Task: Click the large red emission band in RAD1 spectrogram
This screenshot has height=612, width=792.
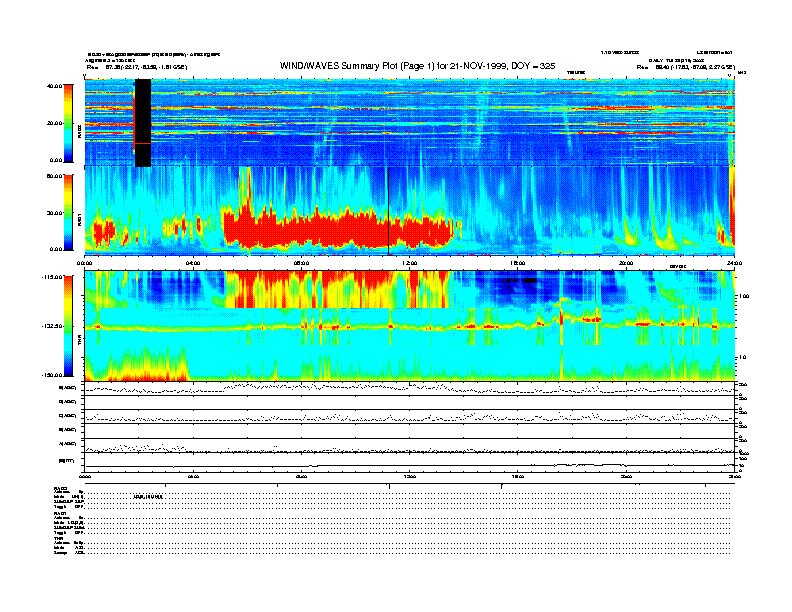Action: click(338, 229)
